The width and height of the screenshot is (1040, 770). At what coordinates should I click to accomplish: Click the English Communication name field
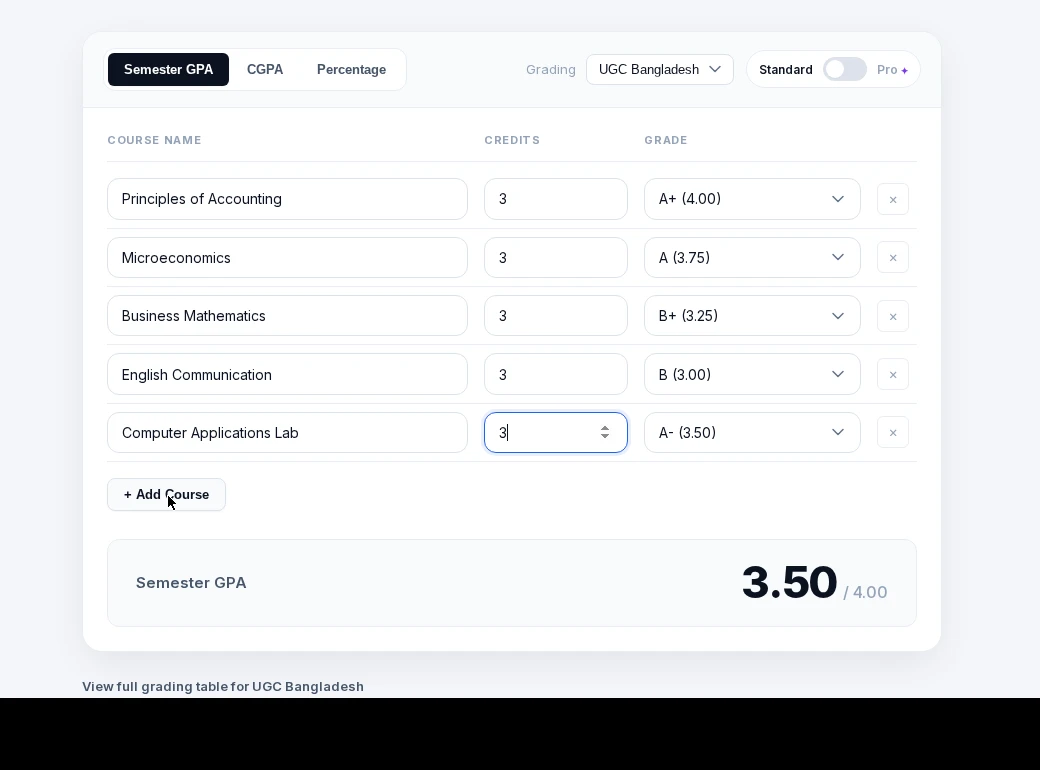pyautogui.click(x=287, y=374)
